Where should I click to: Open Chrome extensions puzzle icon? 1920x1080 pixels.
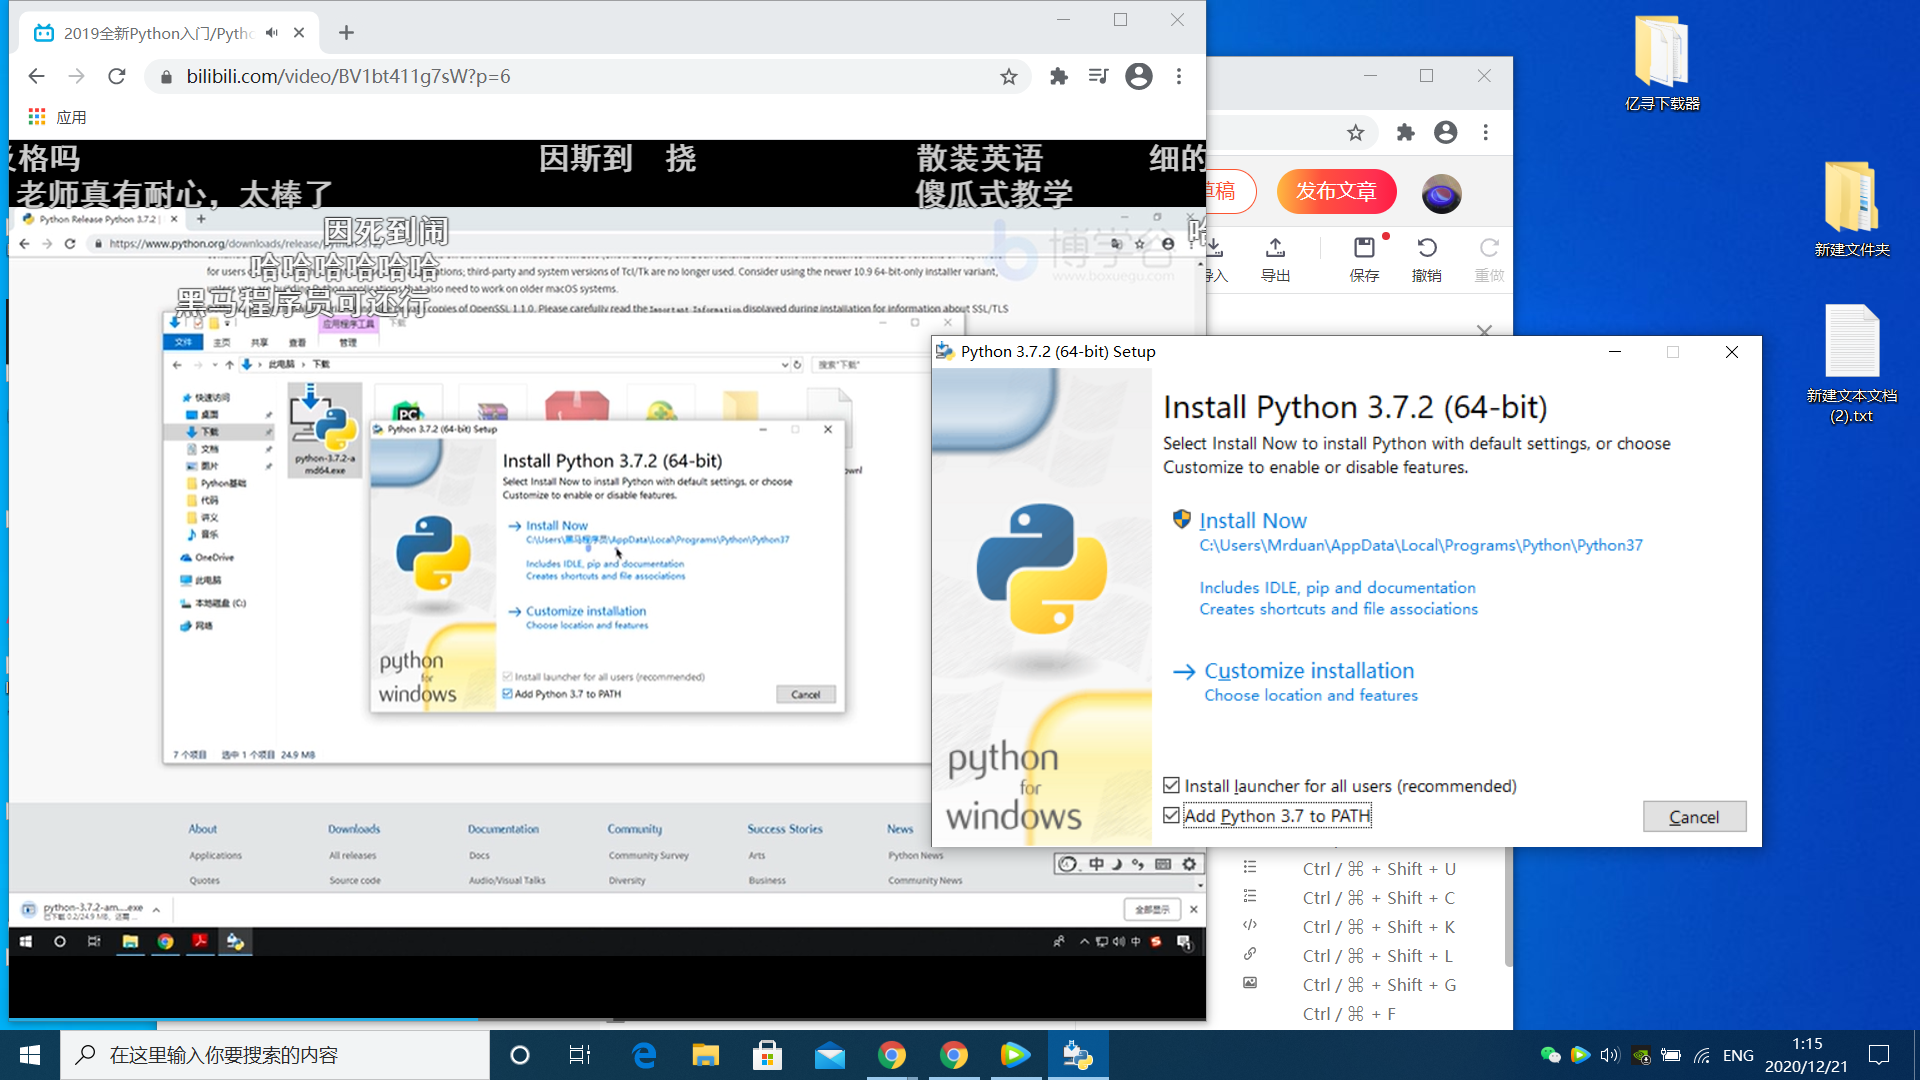1059,77
